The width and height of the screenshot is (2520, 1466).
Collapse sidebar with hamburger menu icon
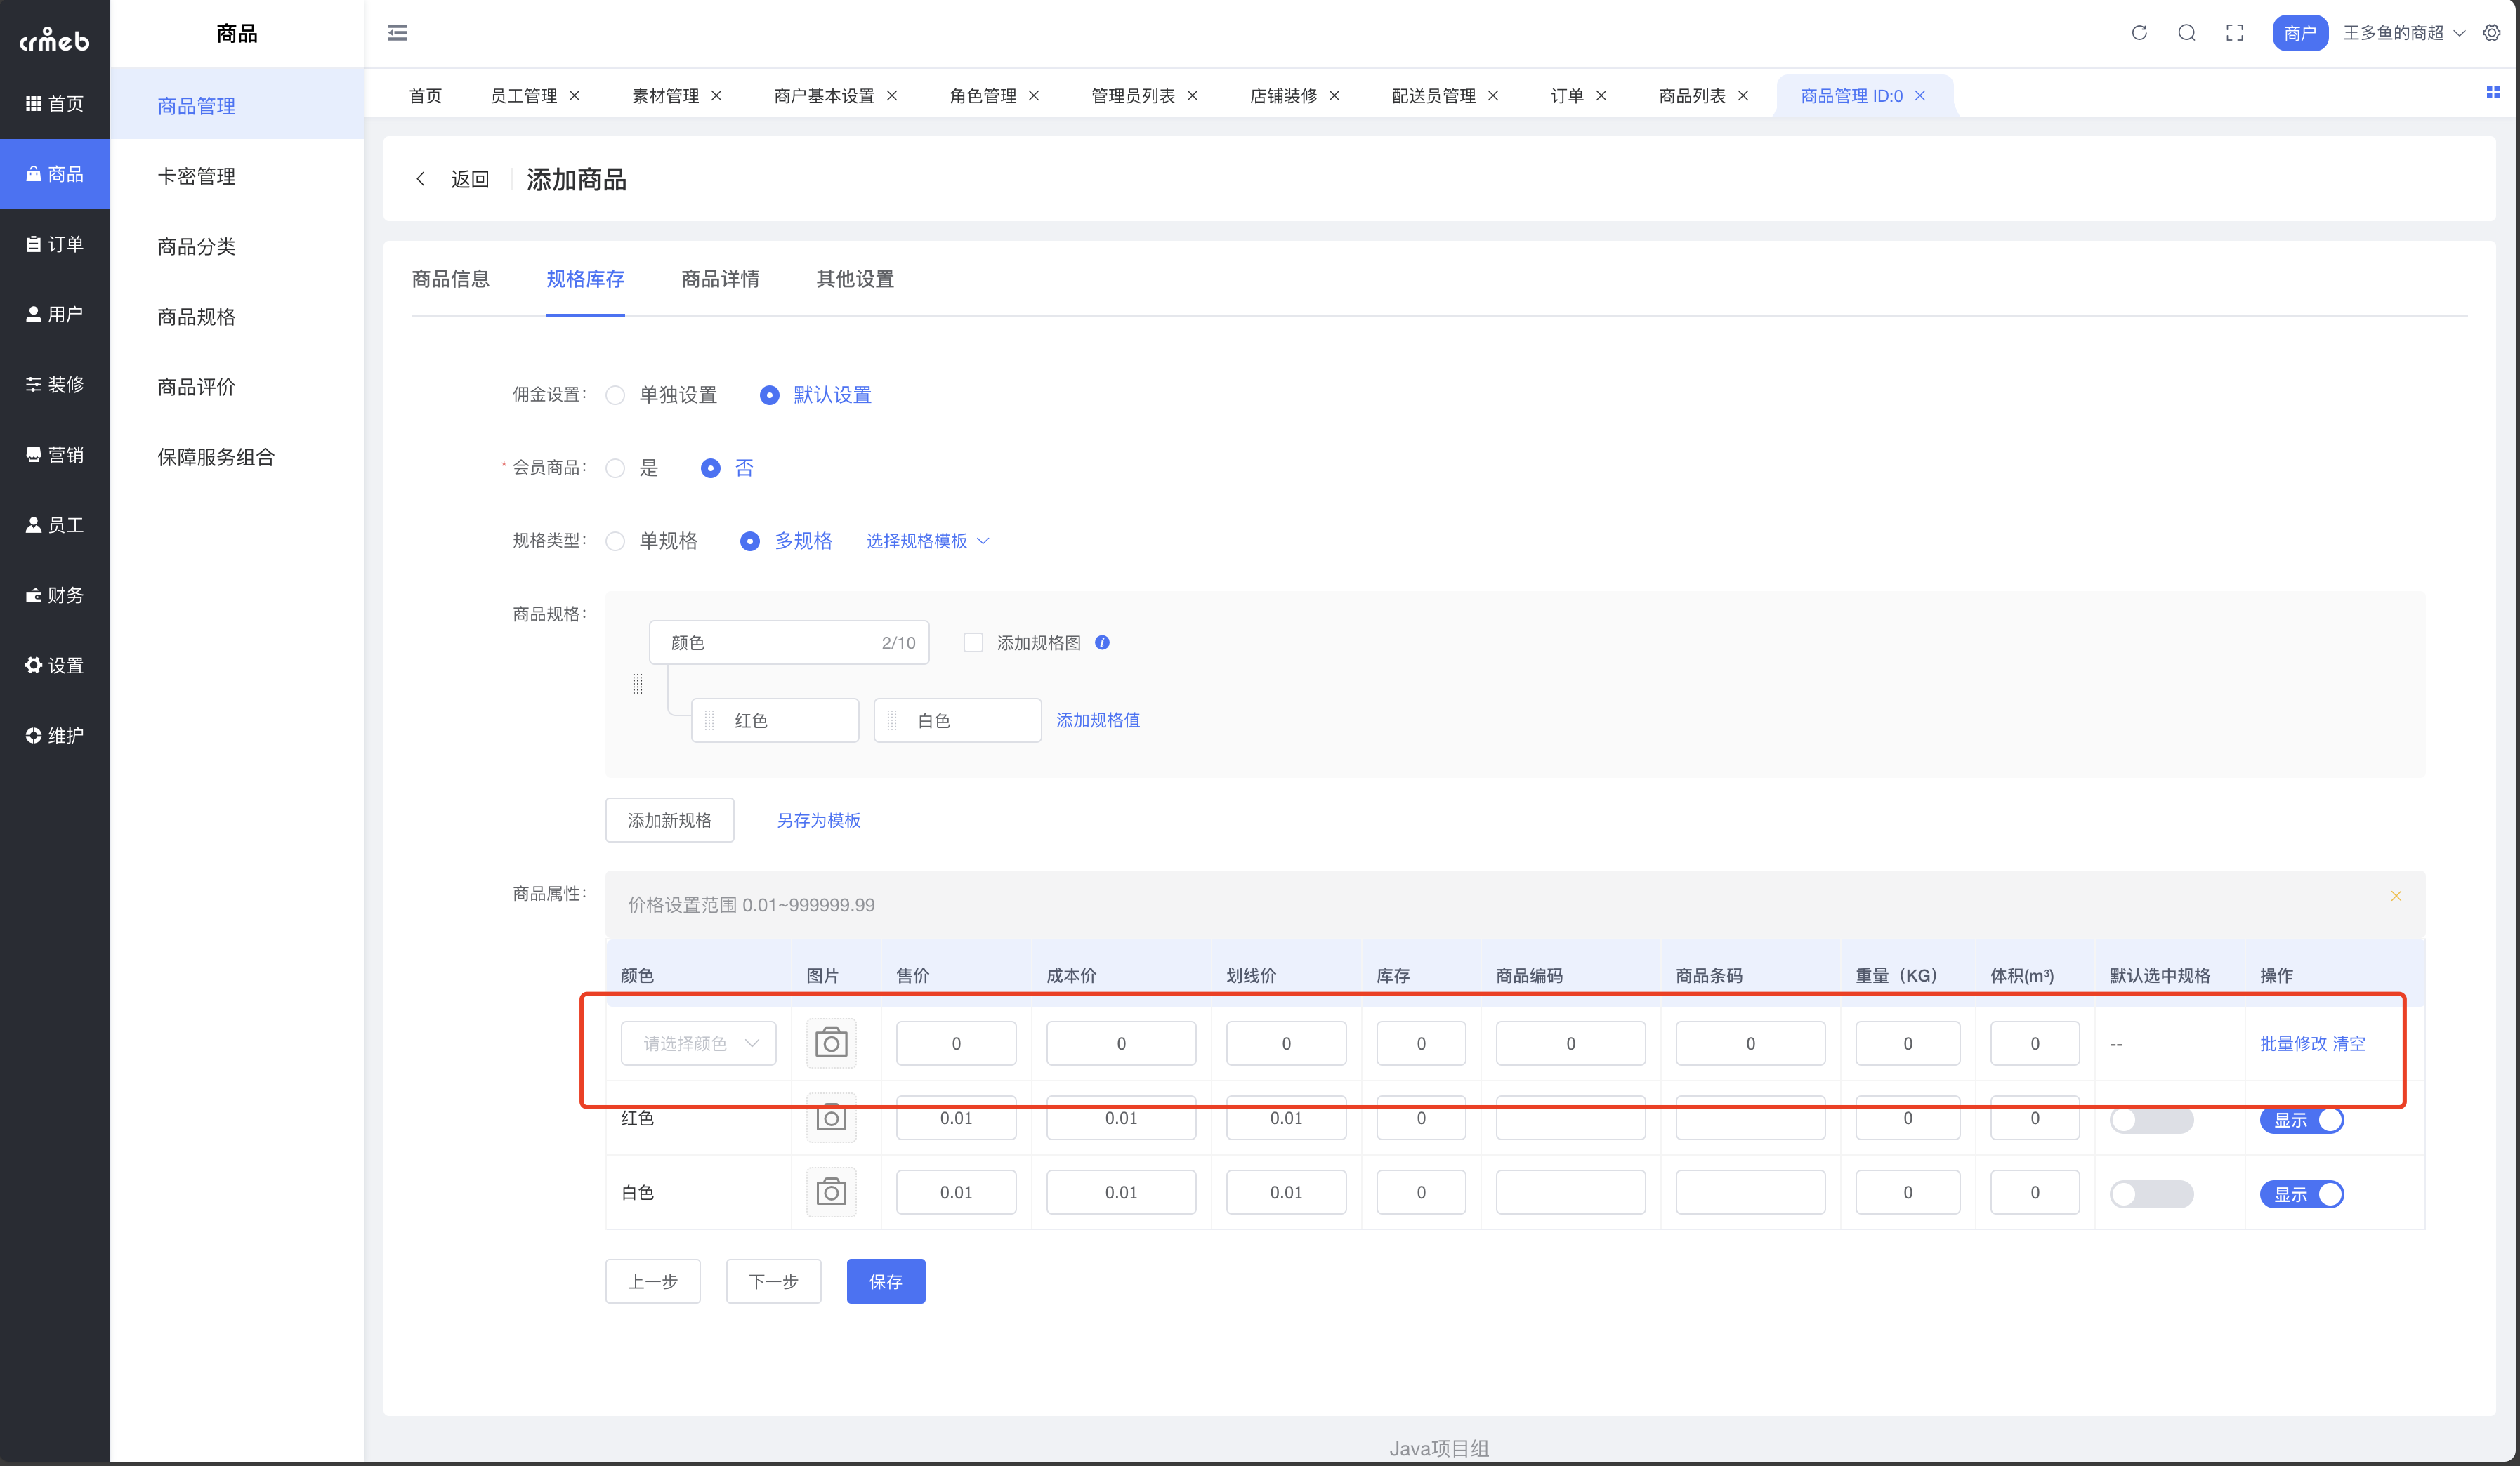click(397, 33)
